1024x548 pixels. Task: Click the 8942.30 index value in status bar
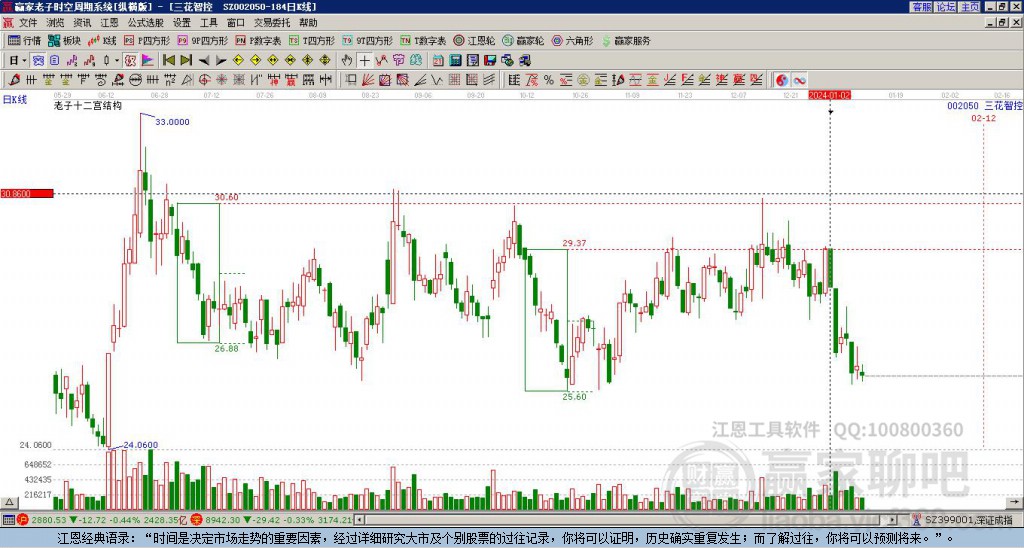click(223, 520)
